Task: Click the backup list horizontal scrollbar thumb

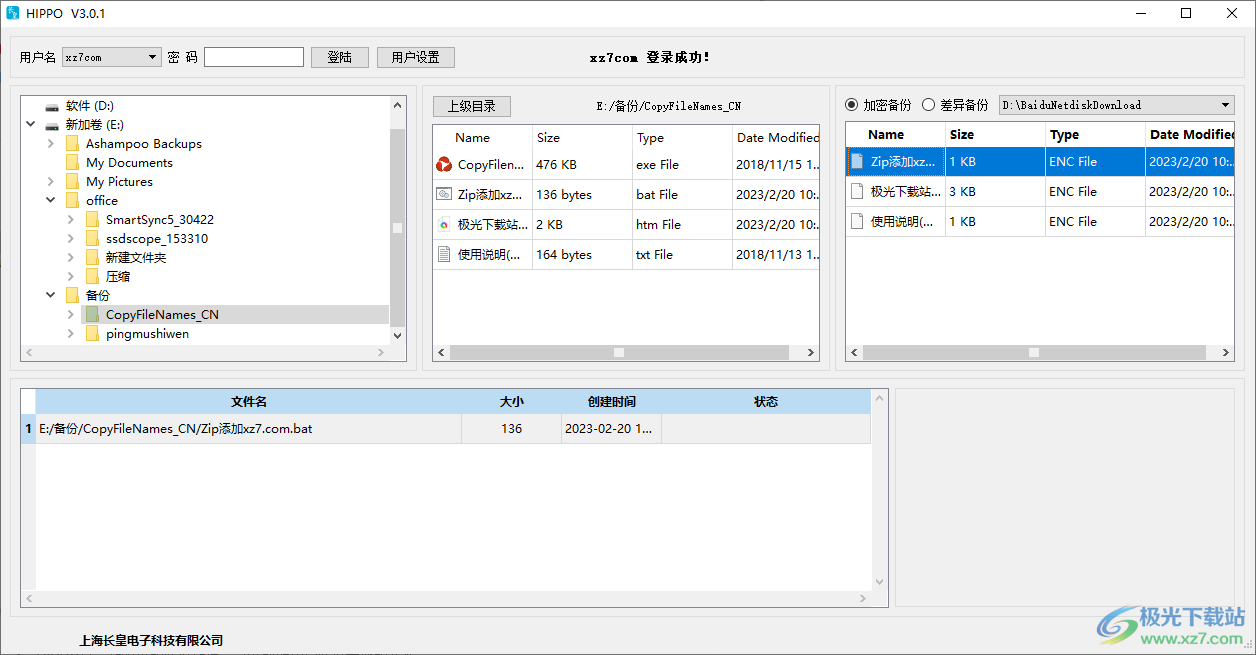Action: coord(1033,352)
